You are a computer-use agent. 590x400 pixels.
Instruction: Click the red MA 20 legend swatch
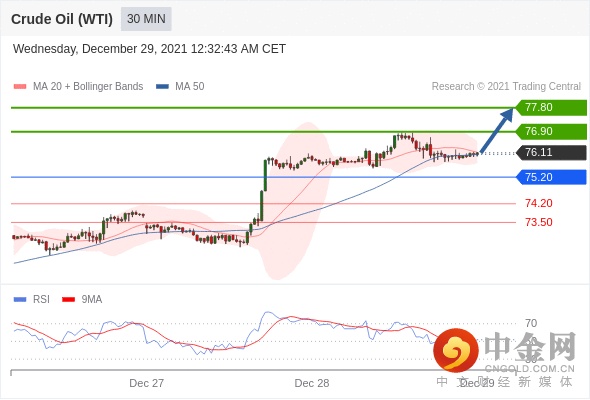[20, 87]
